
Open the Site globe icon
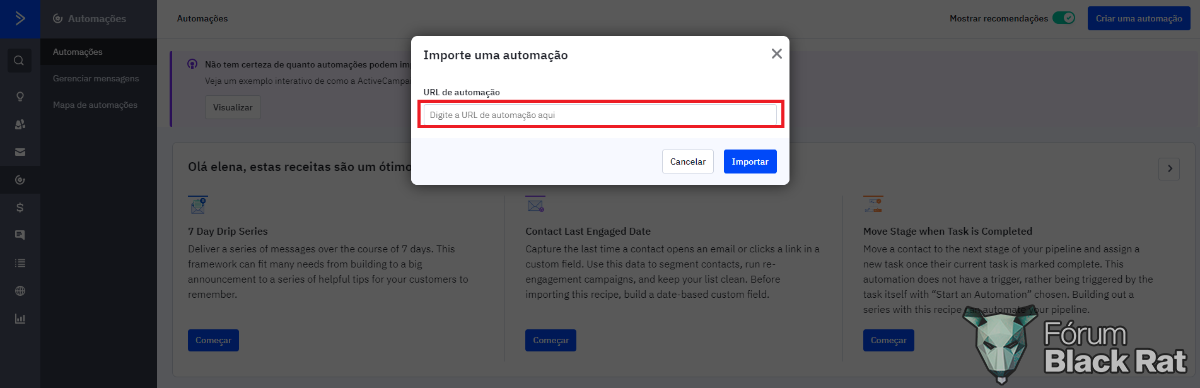[x=20, y=291]
